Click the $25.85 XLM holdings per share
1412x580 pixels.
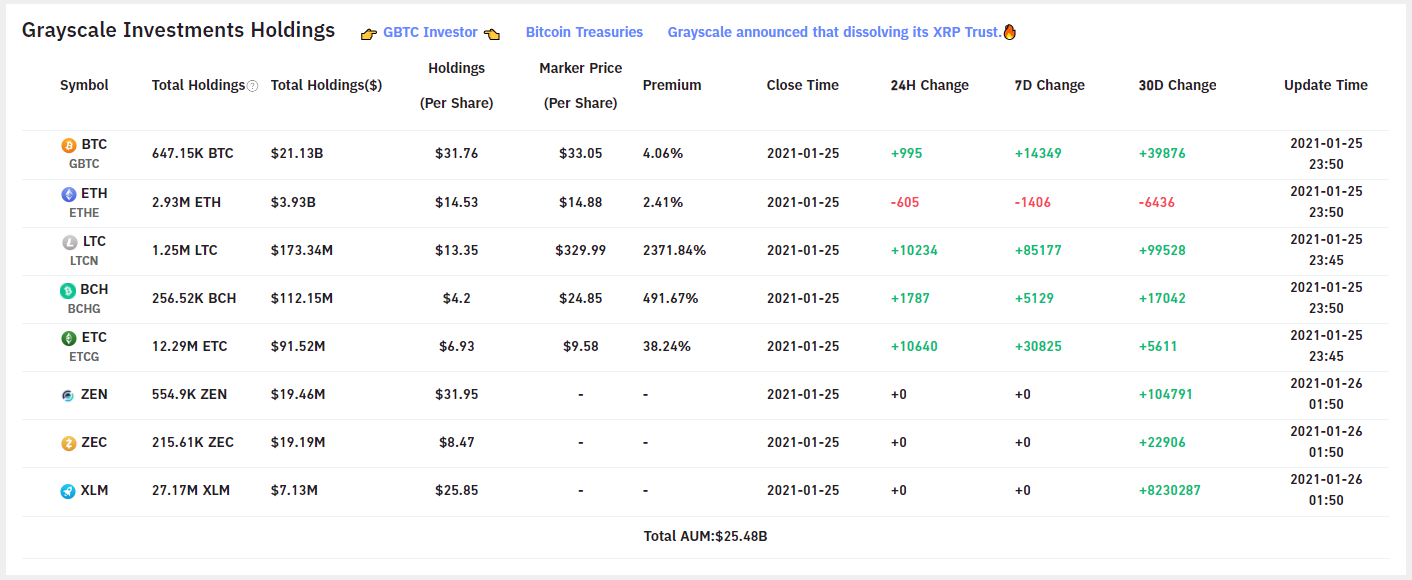point(457,490)
